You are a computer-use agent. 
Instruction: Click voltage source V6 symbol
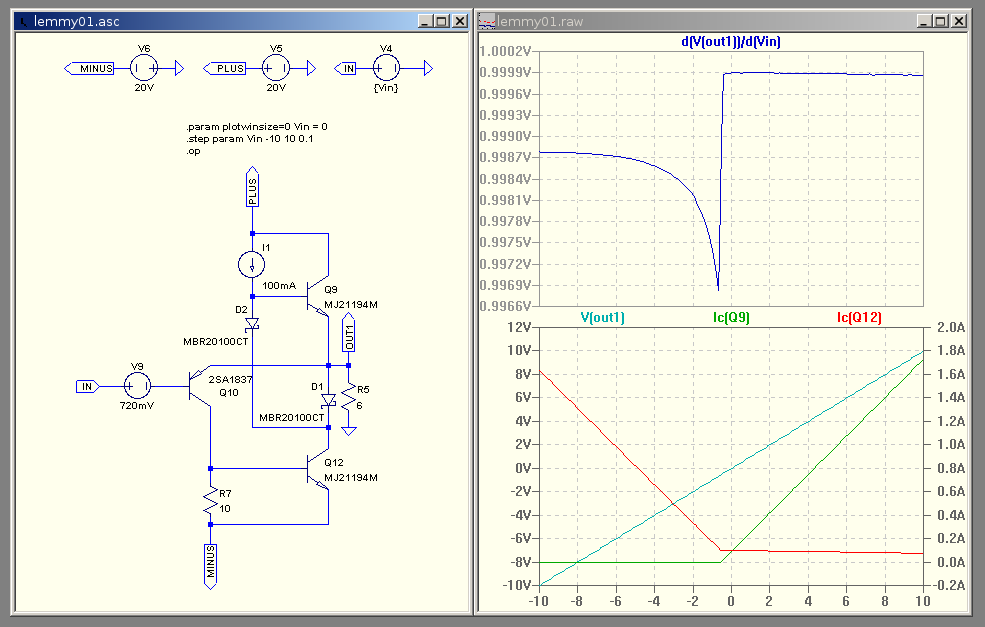click(144, 68)
